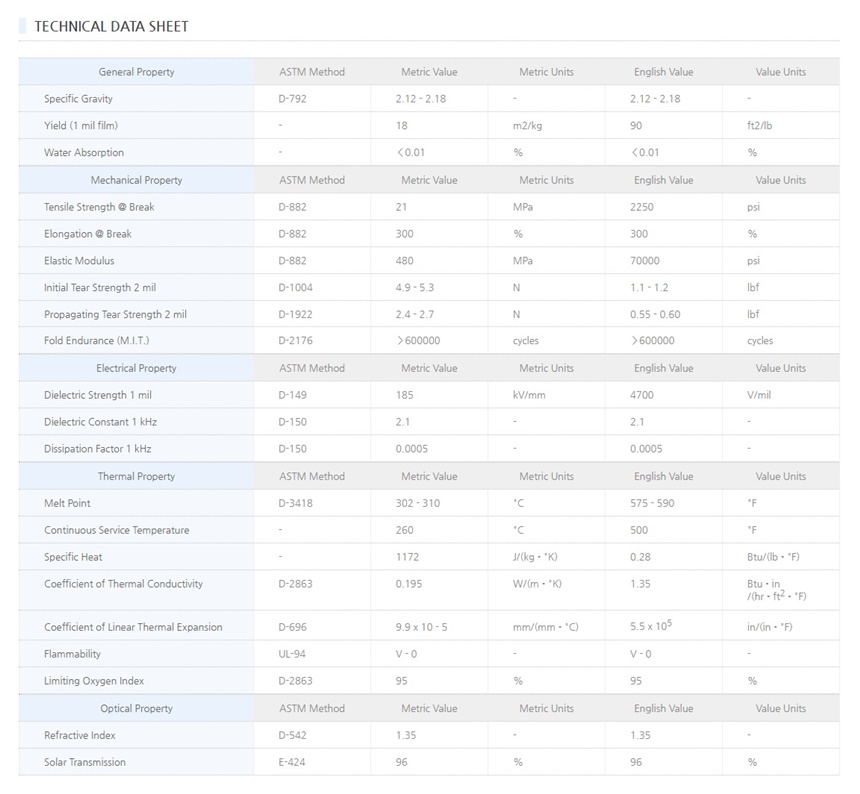The height and width of the screenshot is (794, 860).
Task: Click the Melt Point row label
Action: point(67,503)
